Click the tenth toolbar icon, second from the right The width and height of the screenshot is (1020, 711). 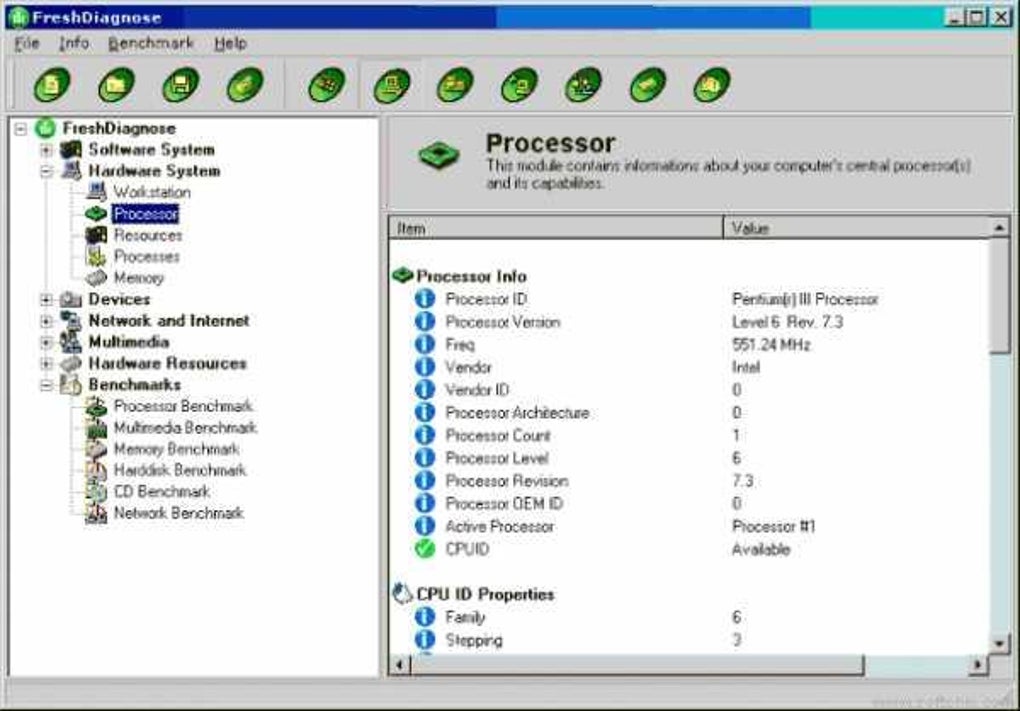click(648, 85)
